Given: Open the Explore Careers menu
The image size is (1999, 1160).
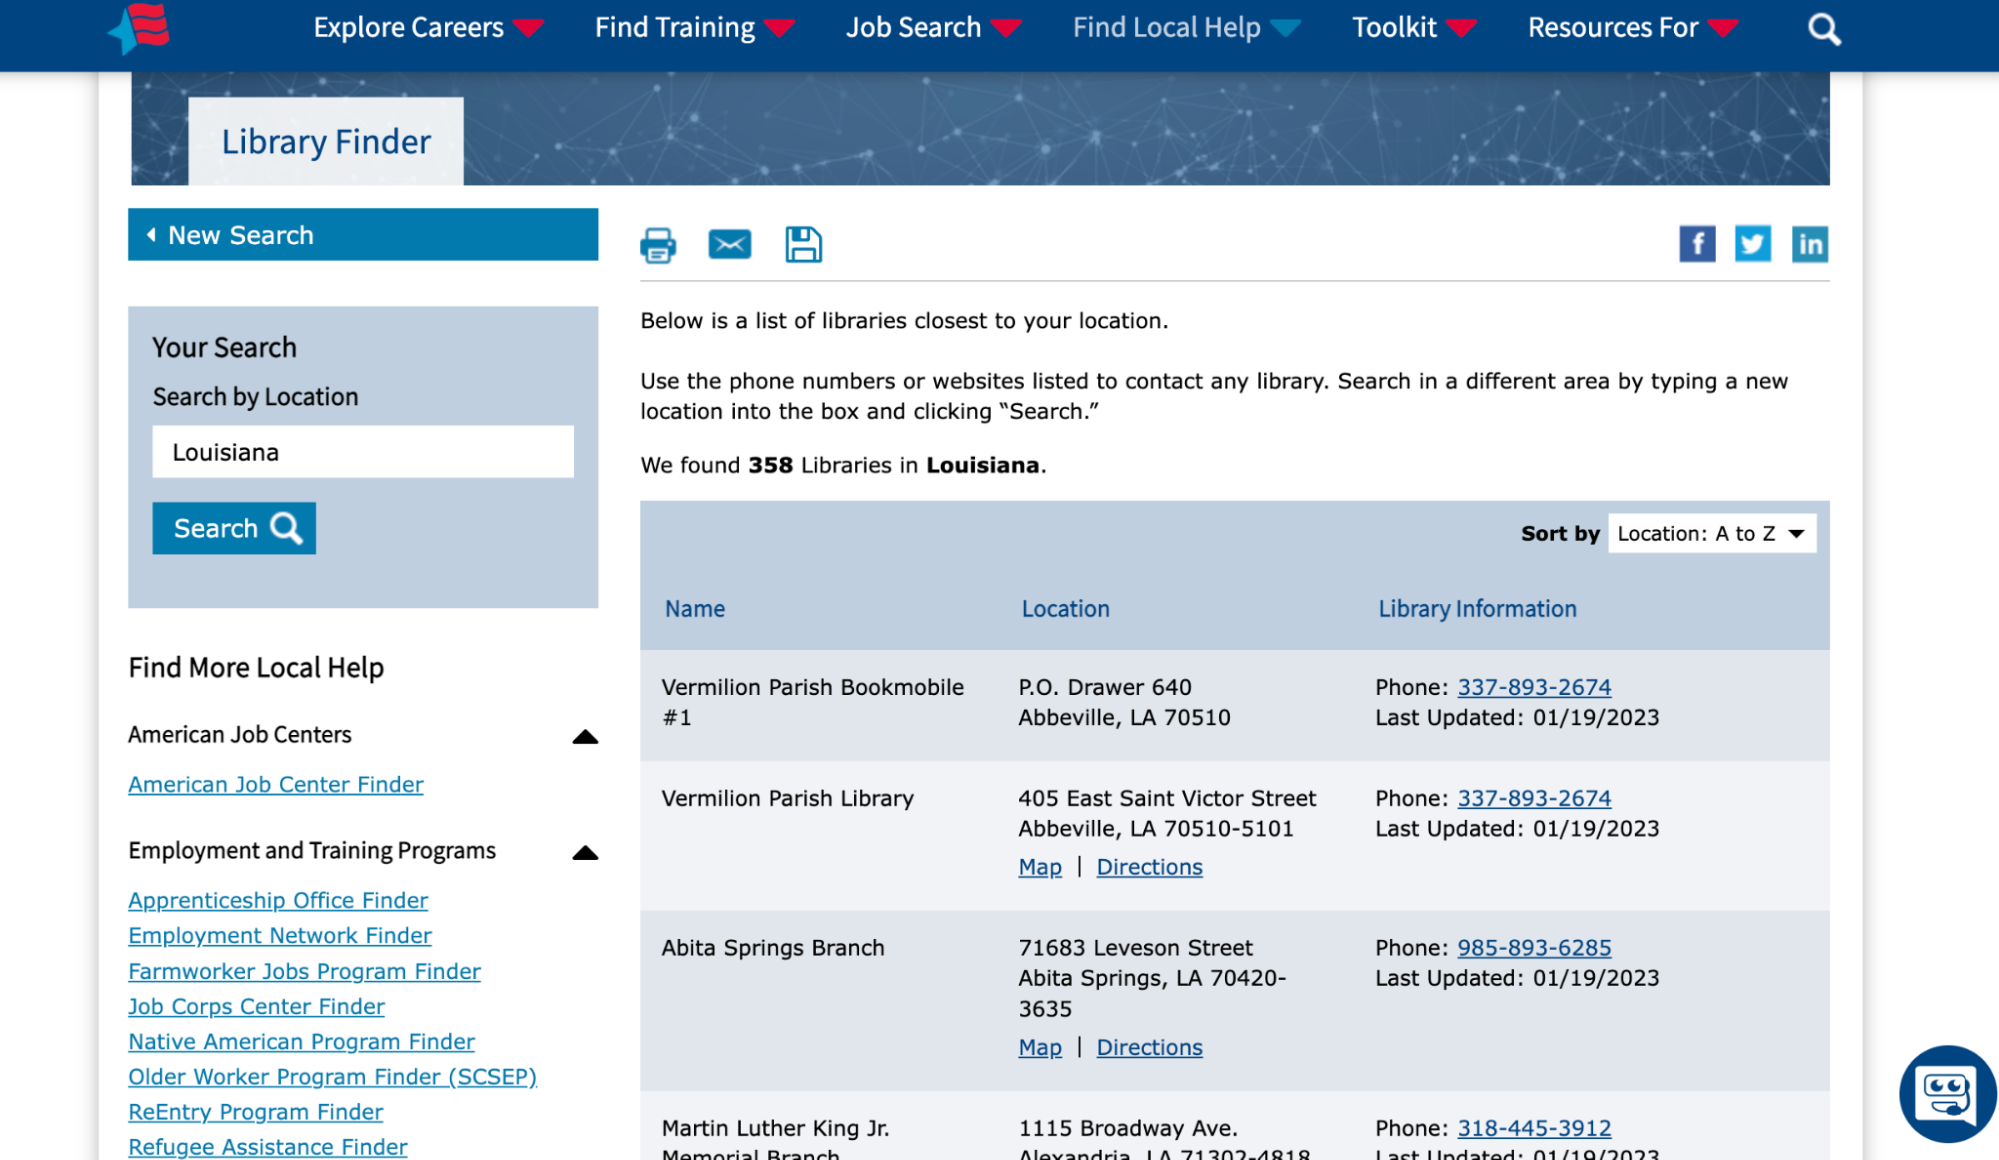Looking at the screenshot, I should pyautogui.click(x=427, y=28).
